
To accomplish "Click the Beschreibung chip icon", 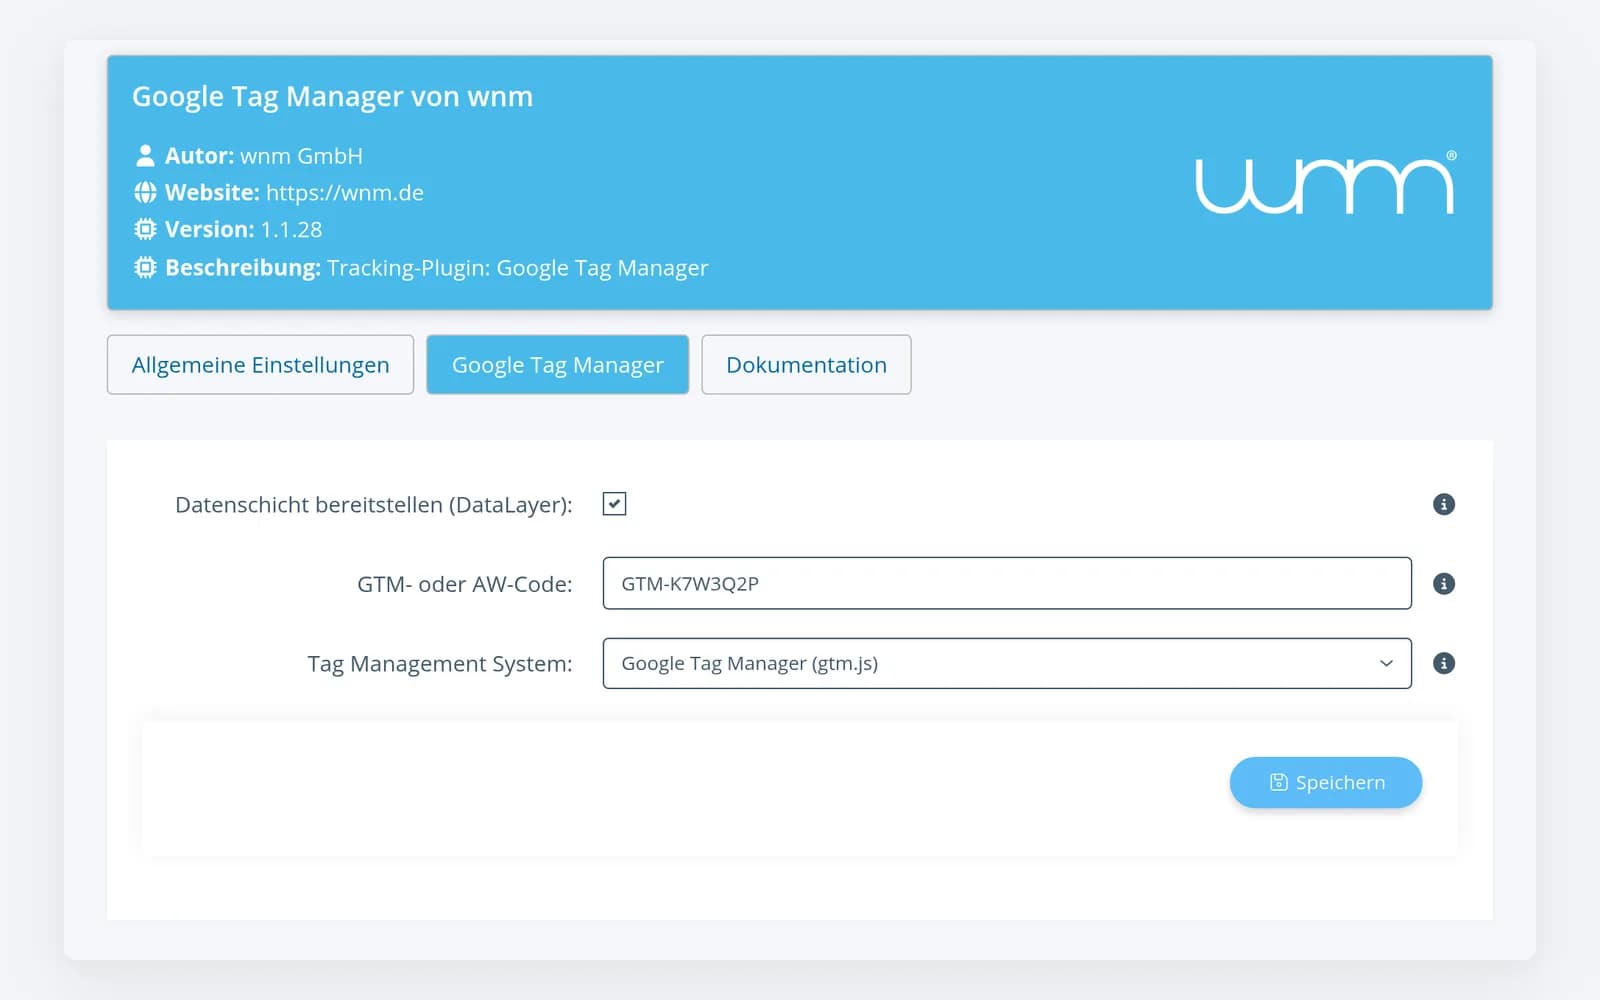I will point(145,268).
